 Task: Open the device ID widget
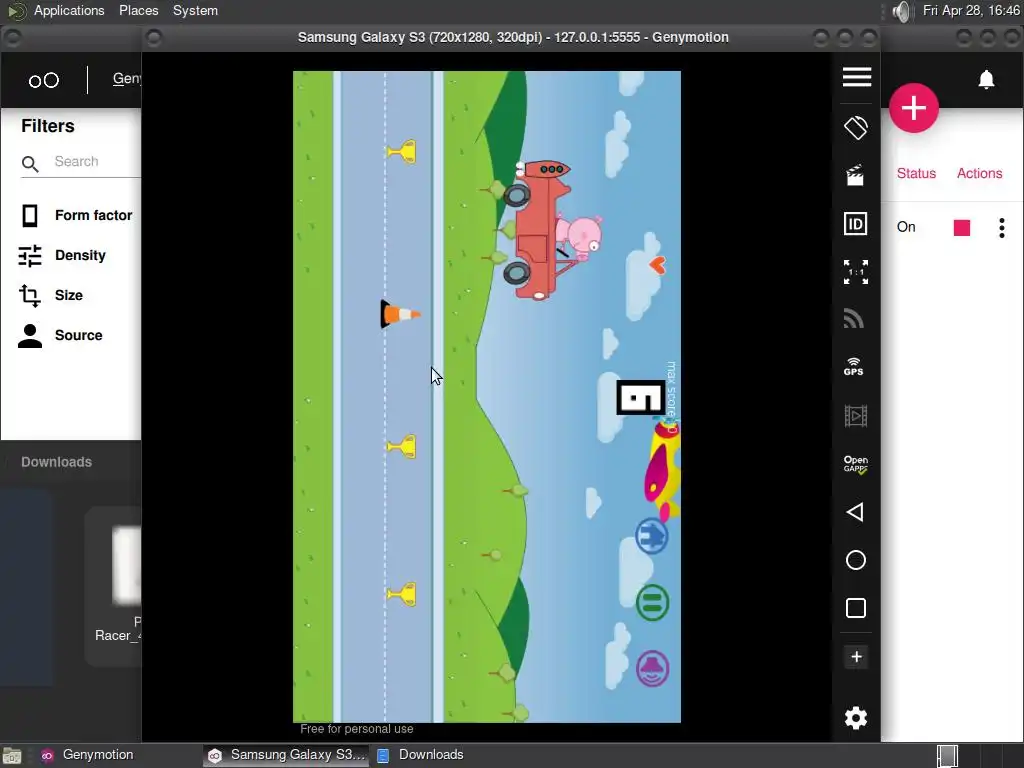pos(856,224)
